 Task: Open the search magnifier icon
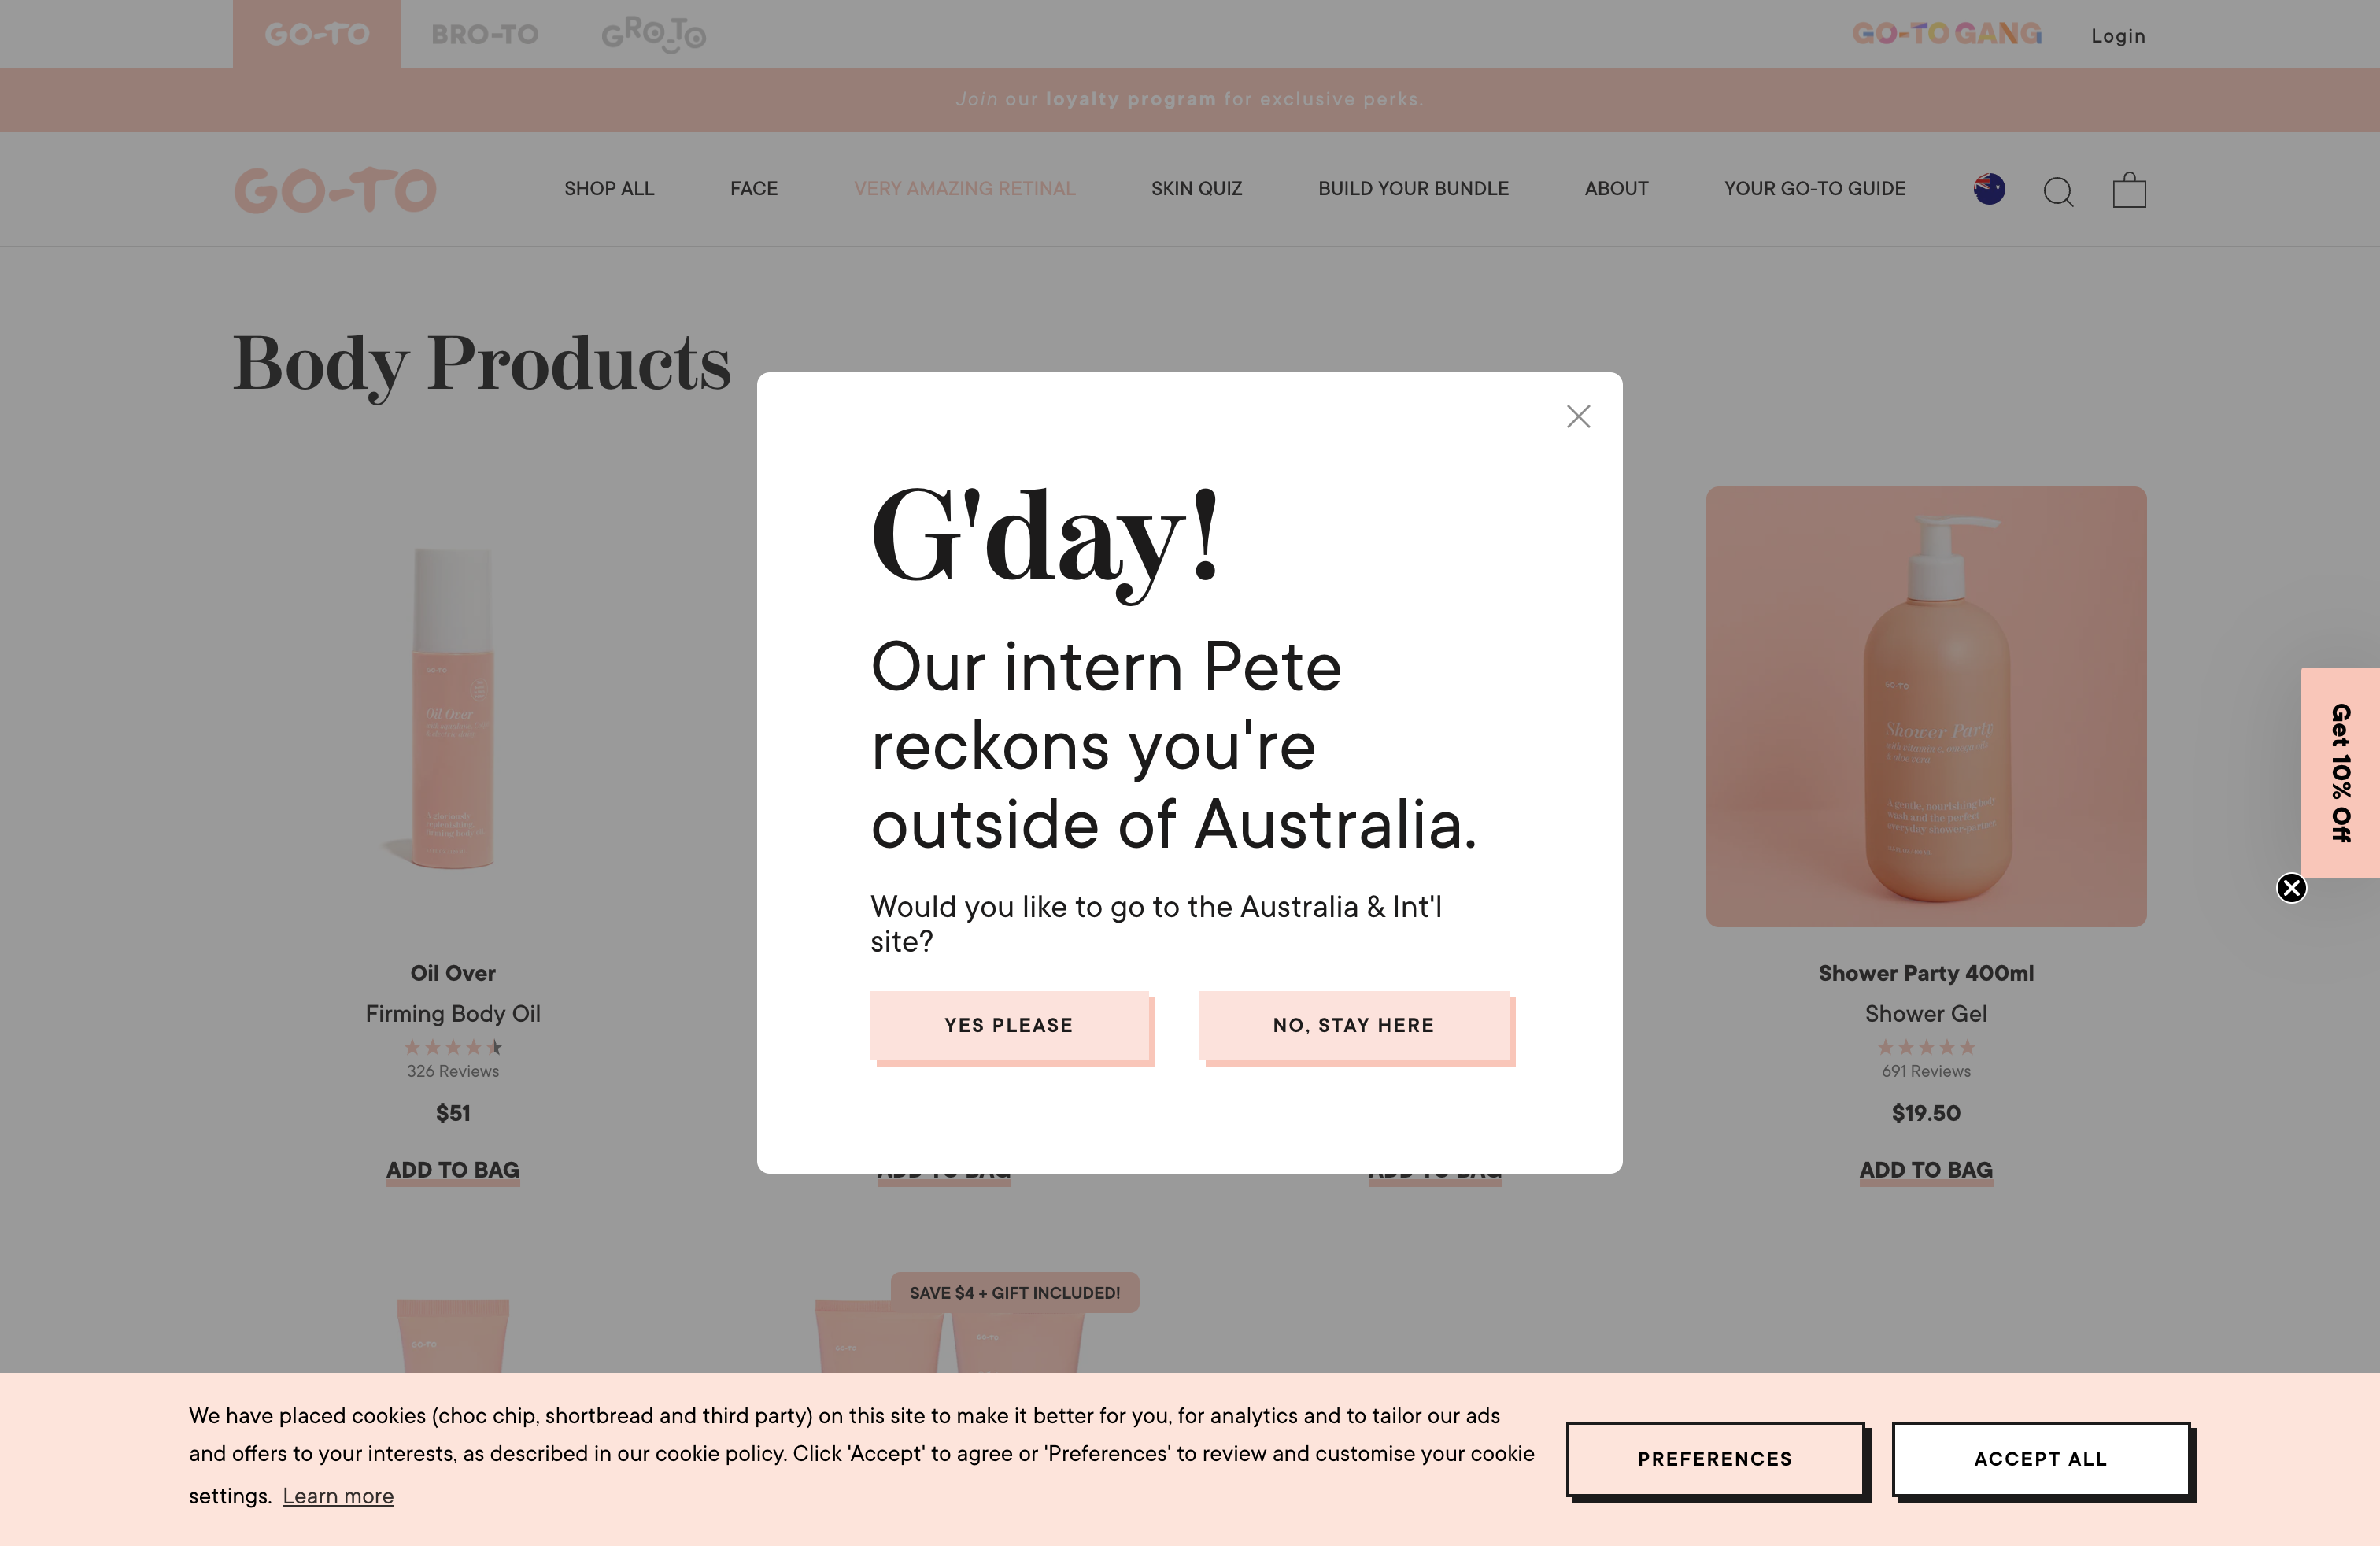tap(2058, 190)
